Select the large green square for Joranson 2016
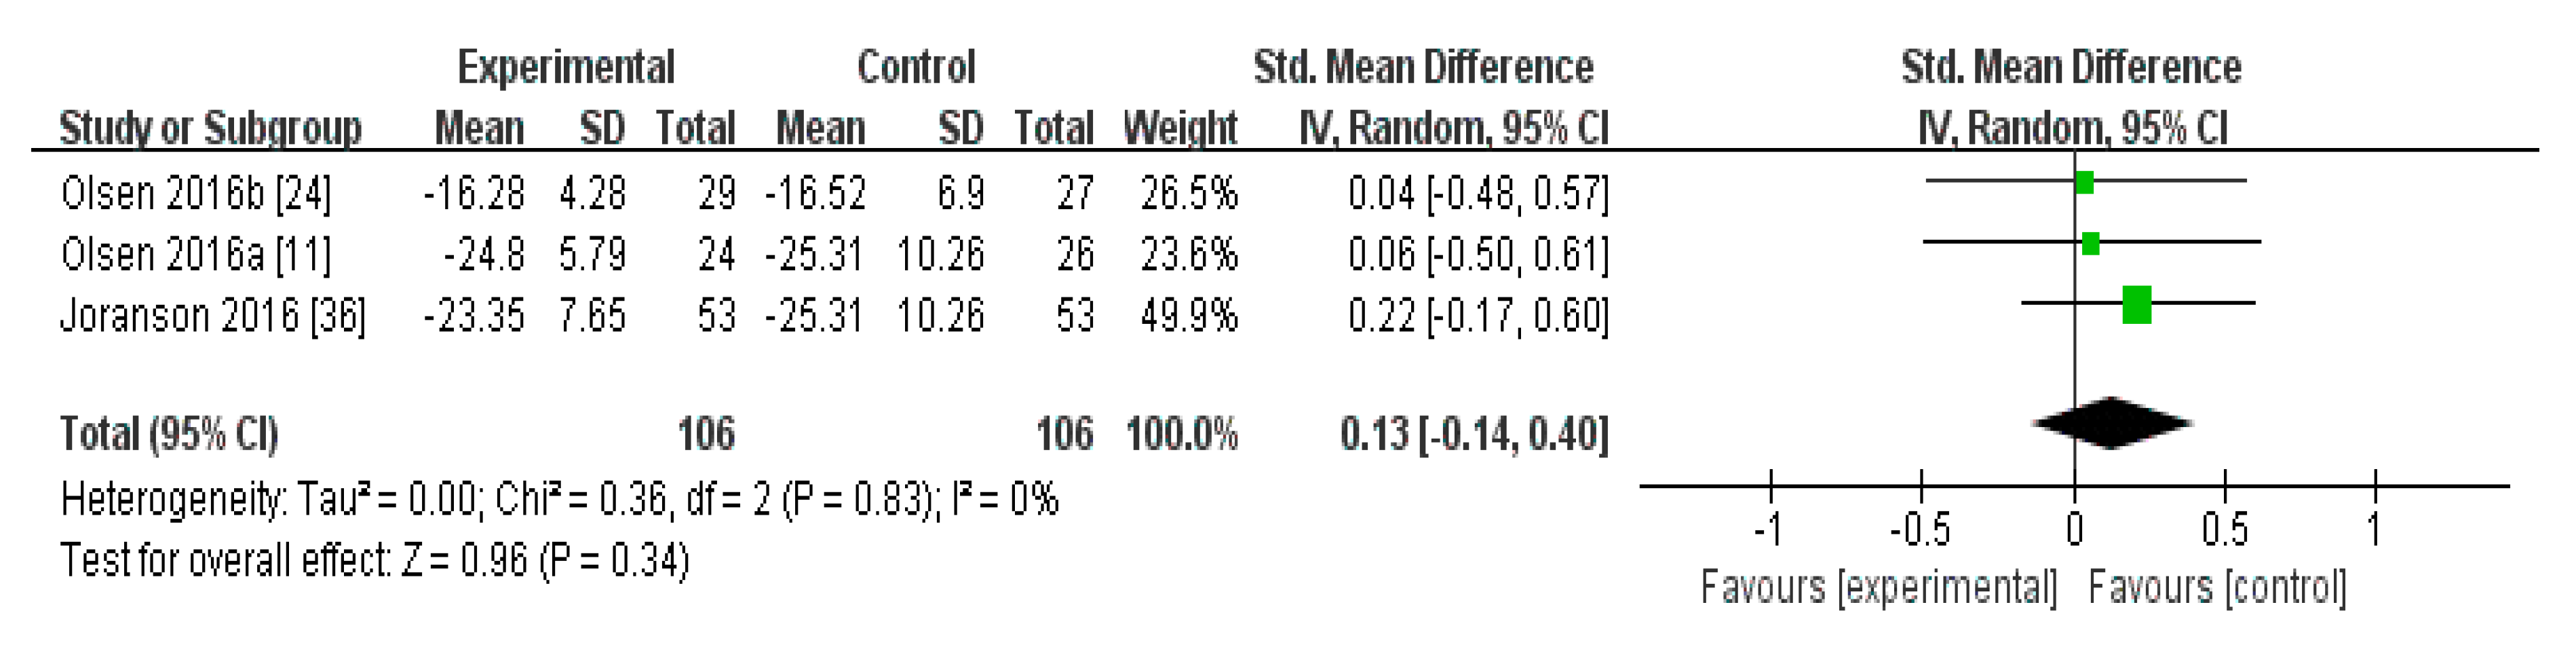Image resolution: width=2576 pixels, height=645 pixels. point(2136,305)
